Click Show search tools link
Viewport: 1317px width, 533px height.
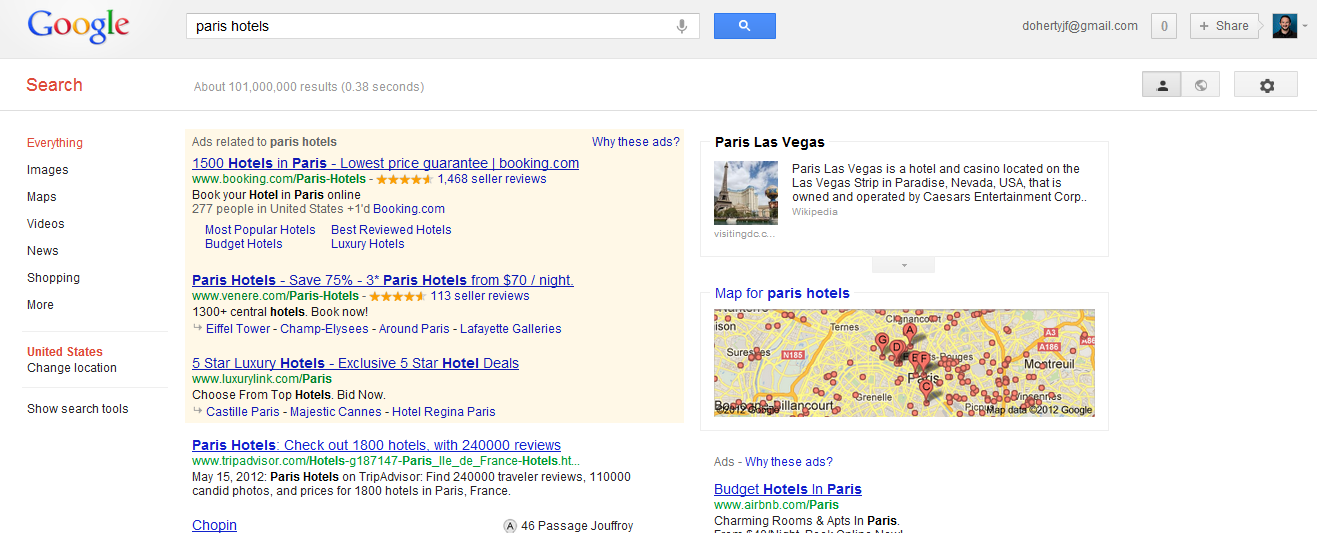[x=78, y=409]
